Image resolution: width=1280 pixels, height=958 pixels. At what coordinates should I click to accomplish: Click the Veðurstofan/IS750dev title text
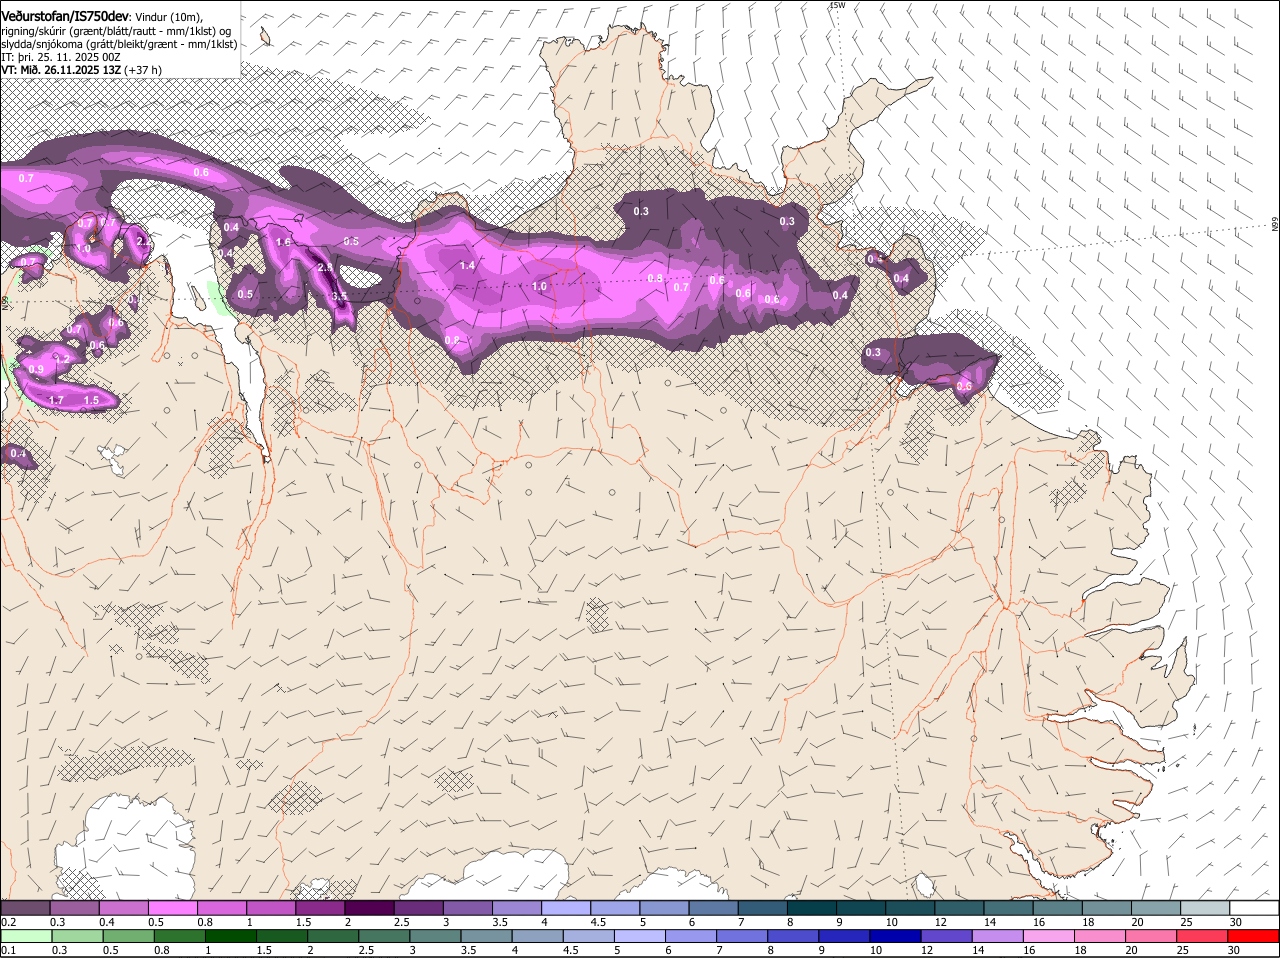65,16
